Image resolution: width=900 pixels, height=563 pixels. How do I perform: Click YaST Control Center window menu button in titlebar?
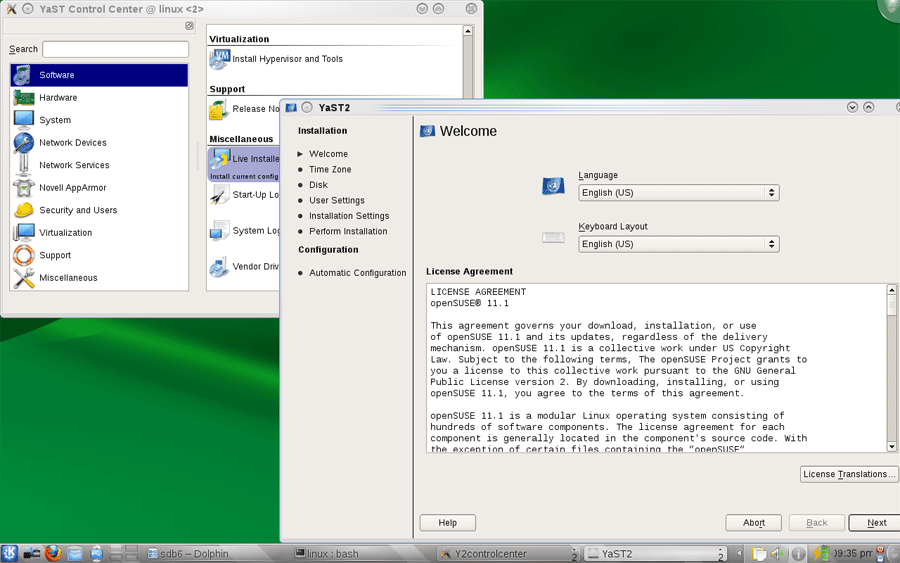pyautogui.click(x=11, y=9)
